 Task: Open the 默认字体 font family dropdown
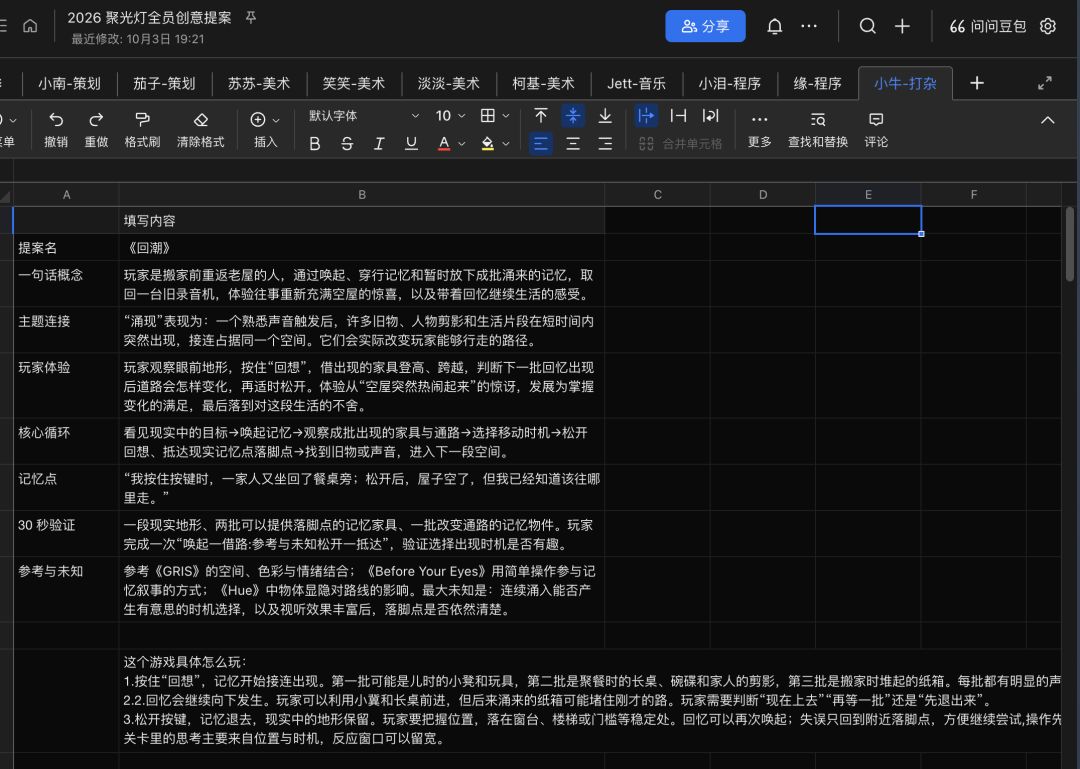tap(364, 116)
